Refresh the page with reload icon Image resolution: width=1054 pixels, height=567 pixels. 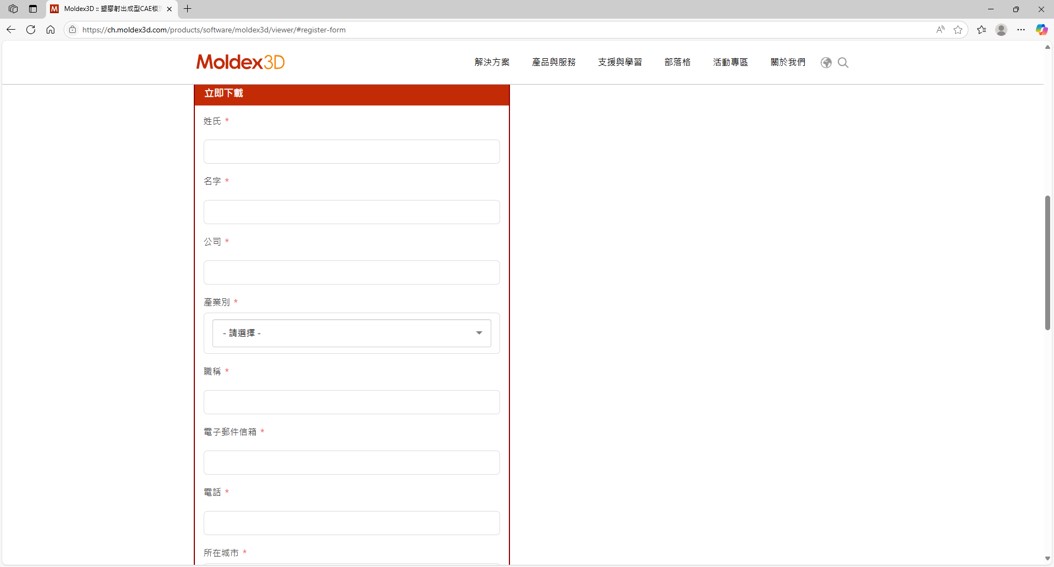[30, 30]
